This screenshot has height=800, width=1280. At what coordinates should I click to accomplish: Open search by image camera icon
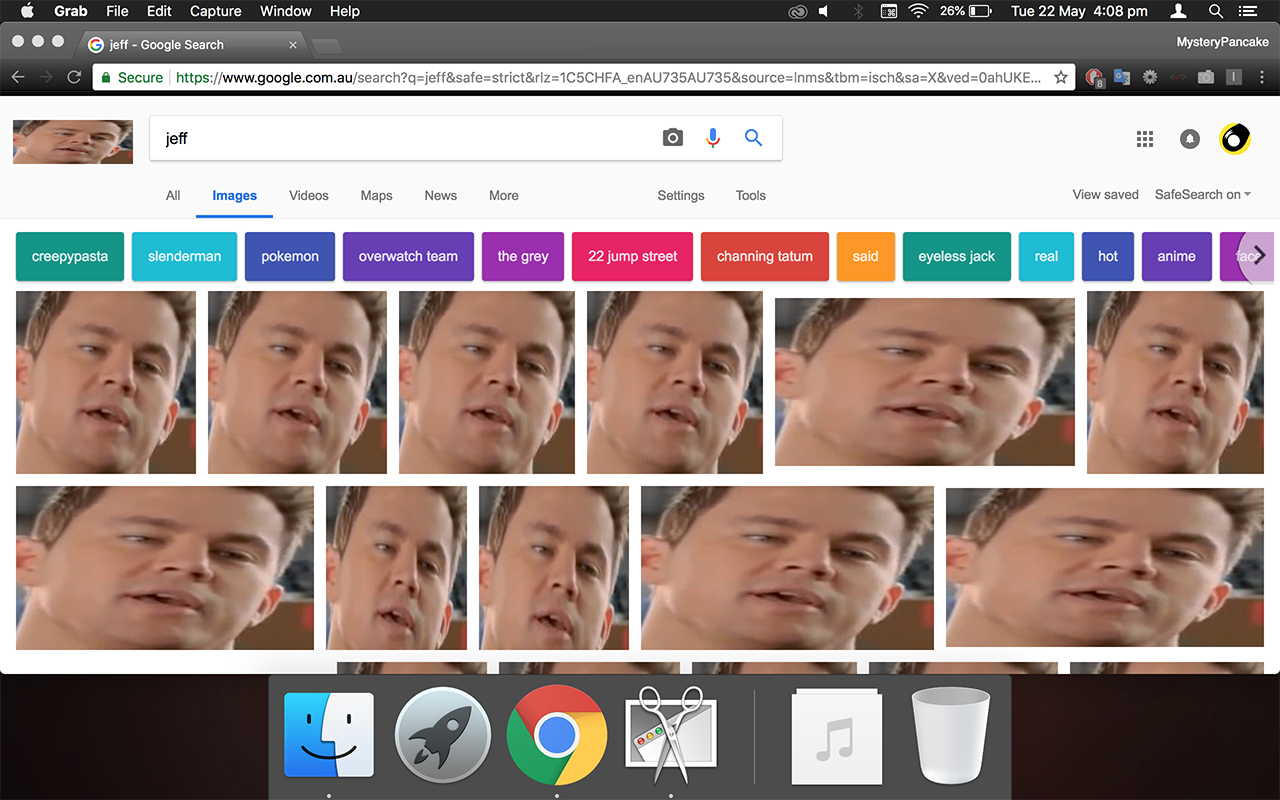pyautogui.click(x=672, y=137)
